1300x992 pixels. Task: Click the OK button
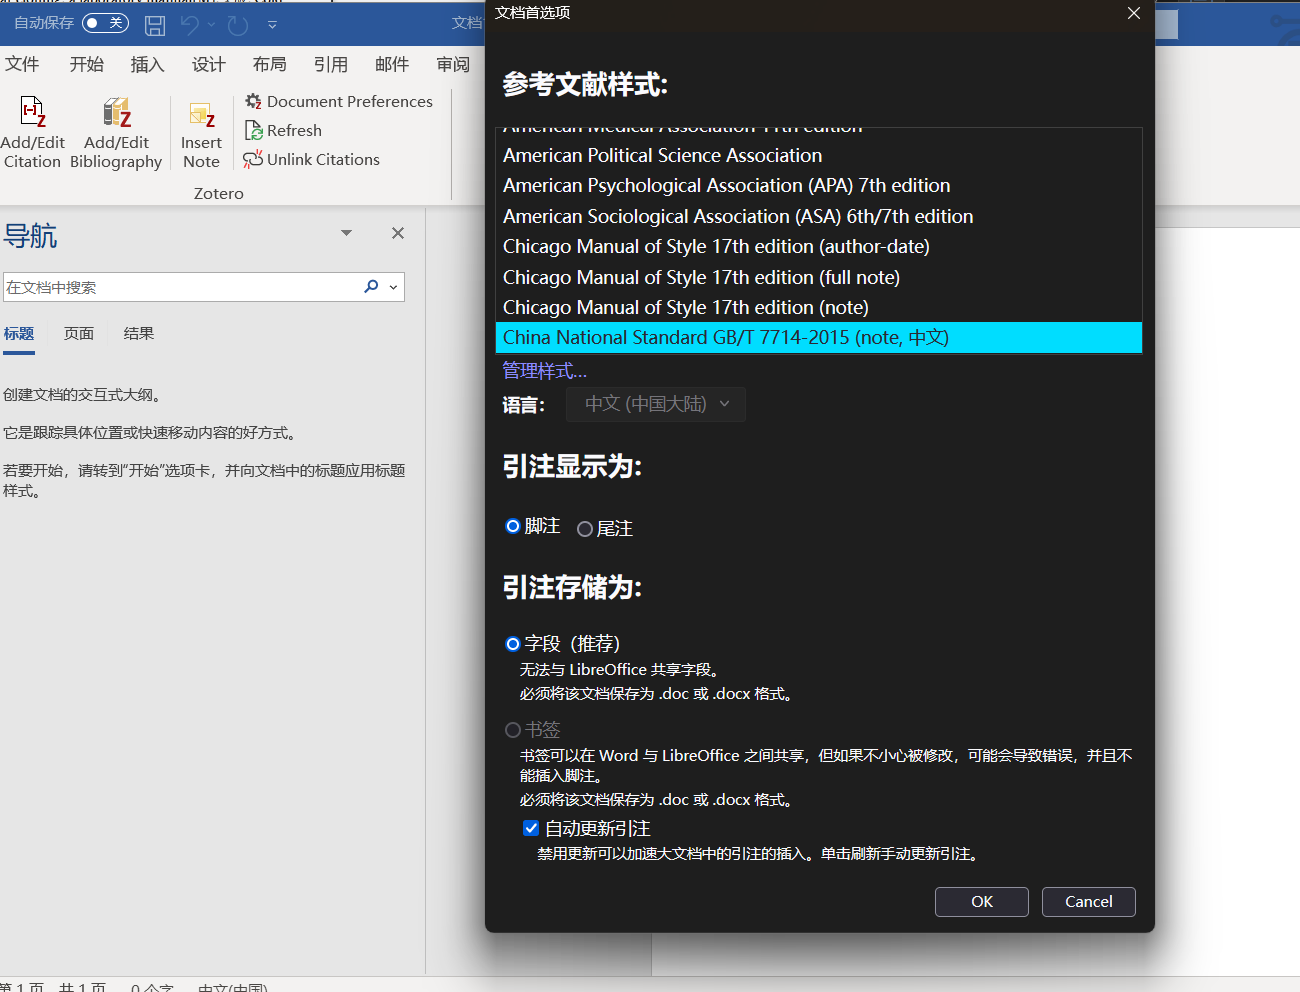click(x=981, y=902)
